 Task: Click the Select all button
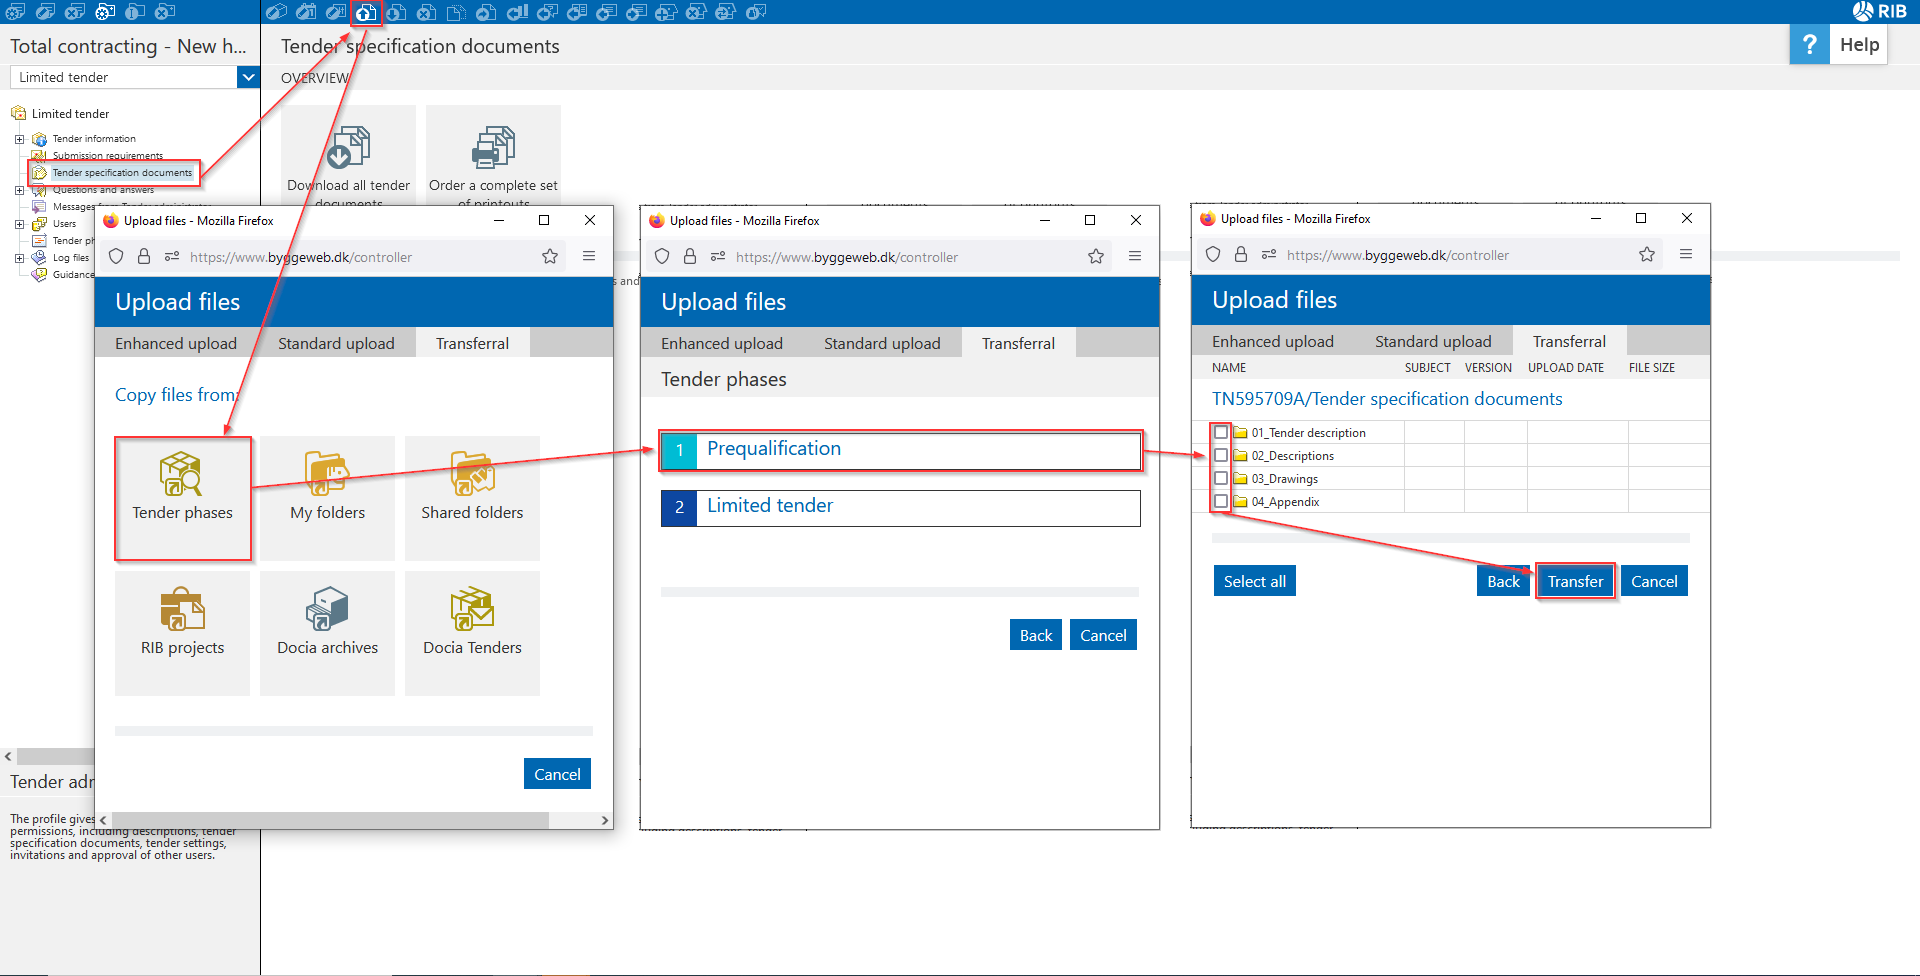pyautogui.click(x=1254, y=581)
